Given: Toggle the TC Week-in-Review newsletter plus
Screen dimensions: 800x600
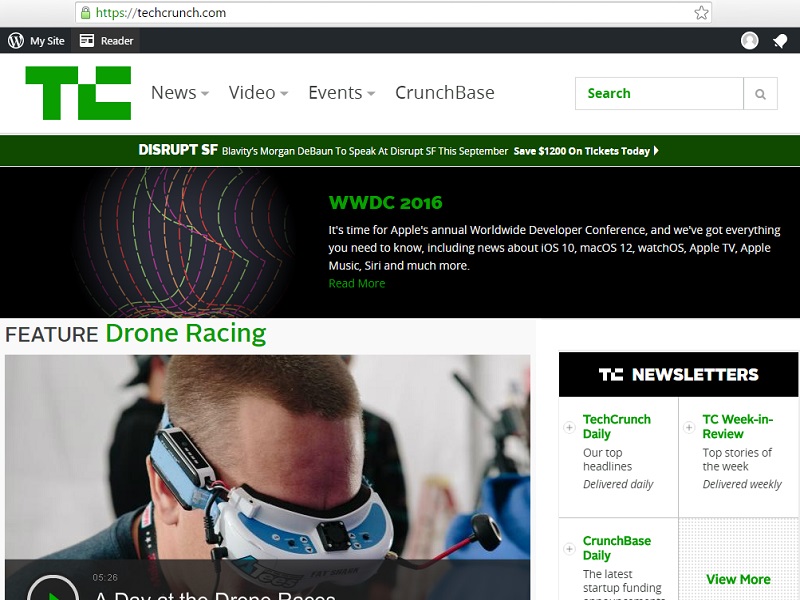Looking at the screenshot, I should coord(689,427).
